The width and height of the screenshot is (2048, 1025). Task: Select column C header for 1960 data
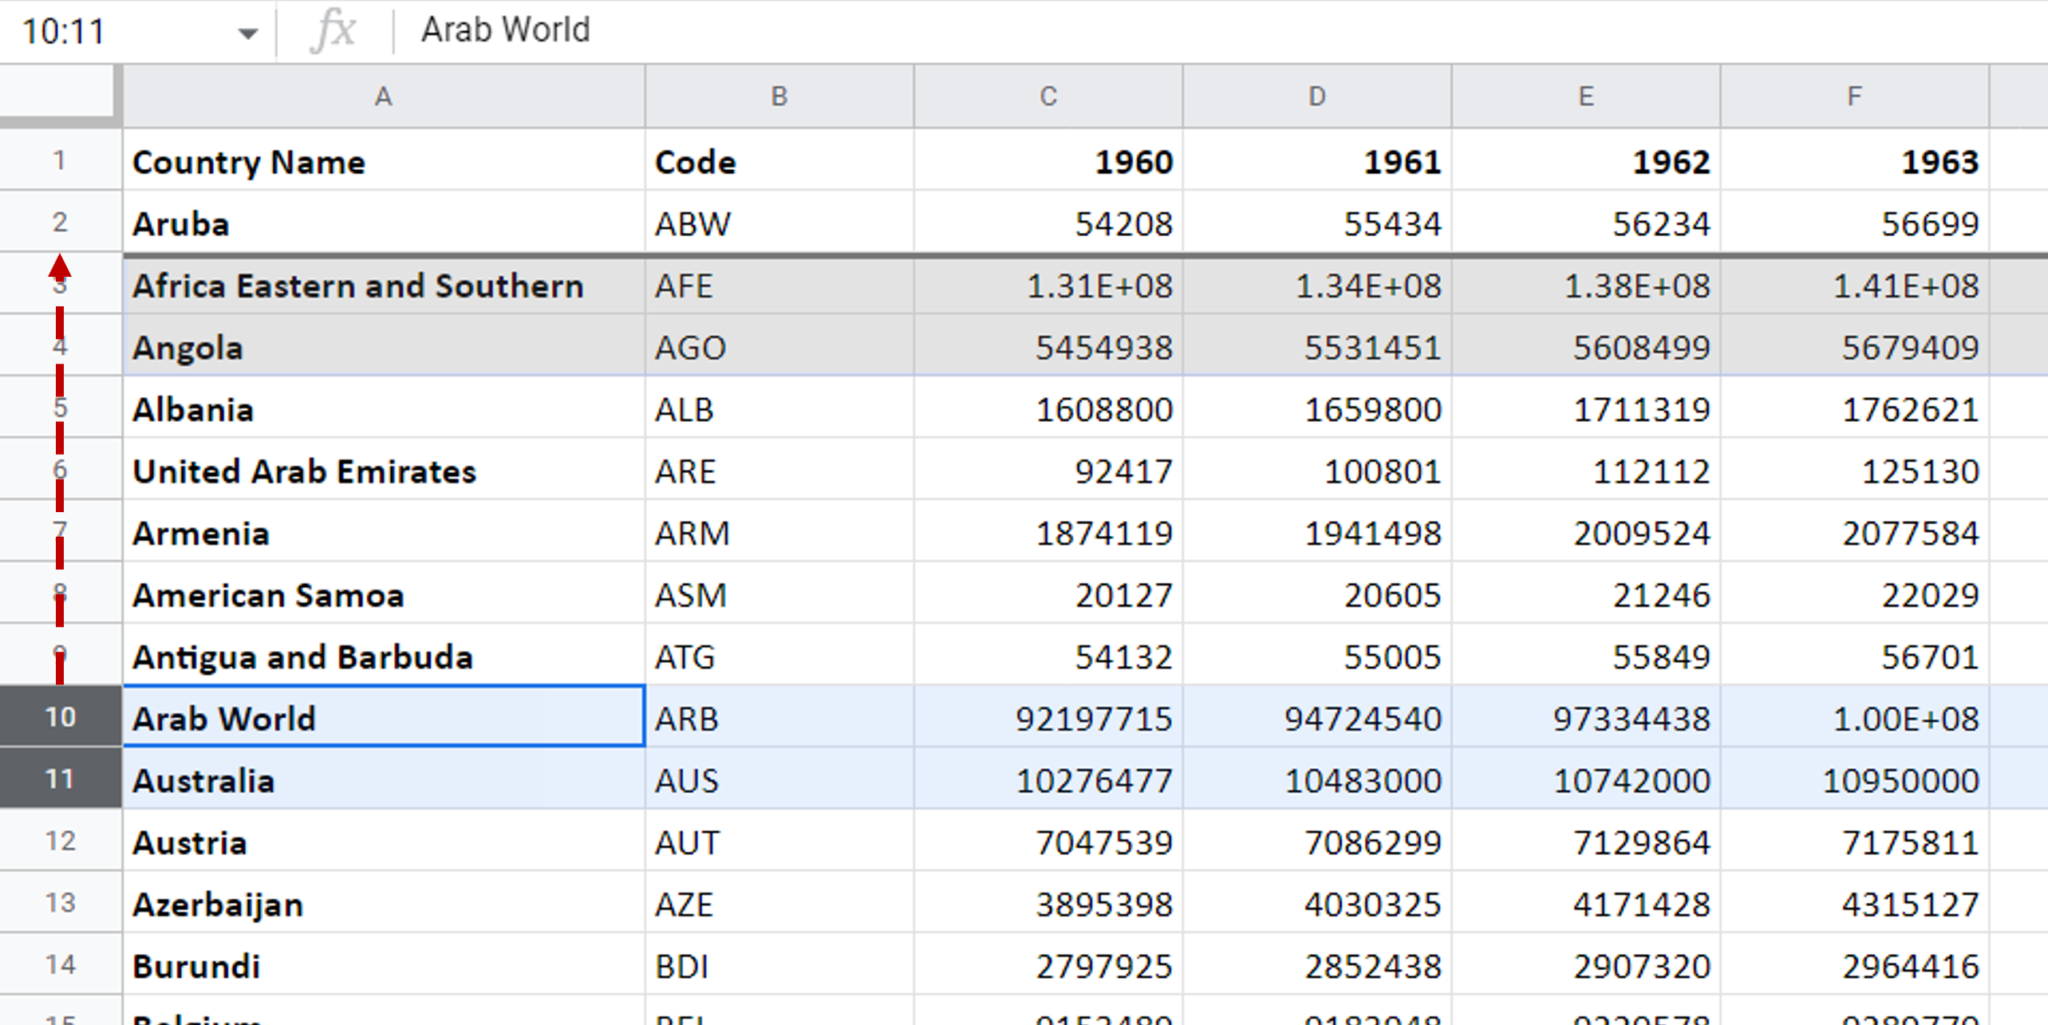1047,96
